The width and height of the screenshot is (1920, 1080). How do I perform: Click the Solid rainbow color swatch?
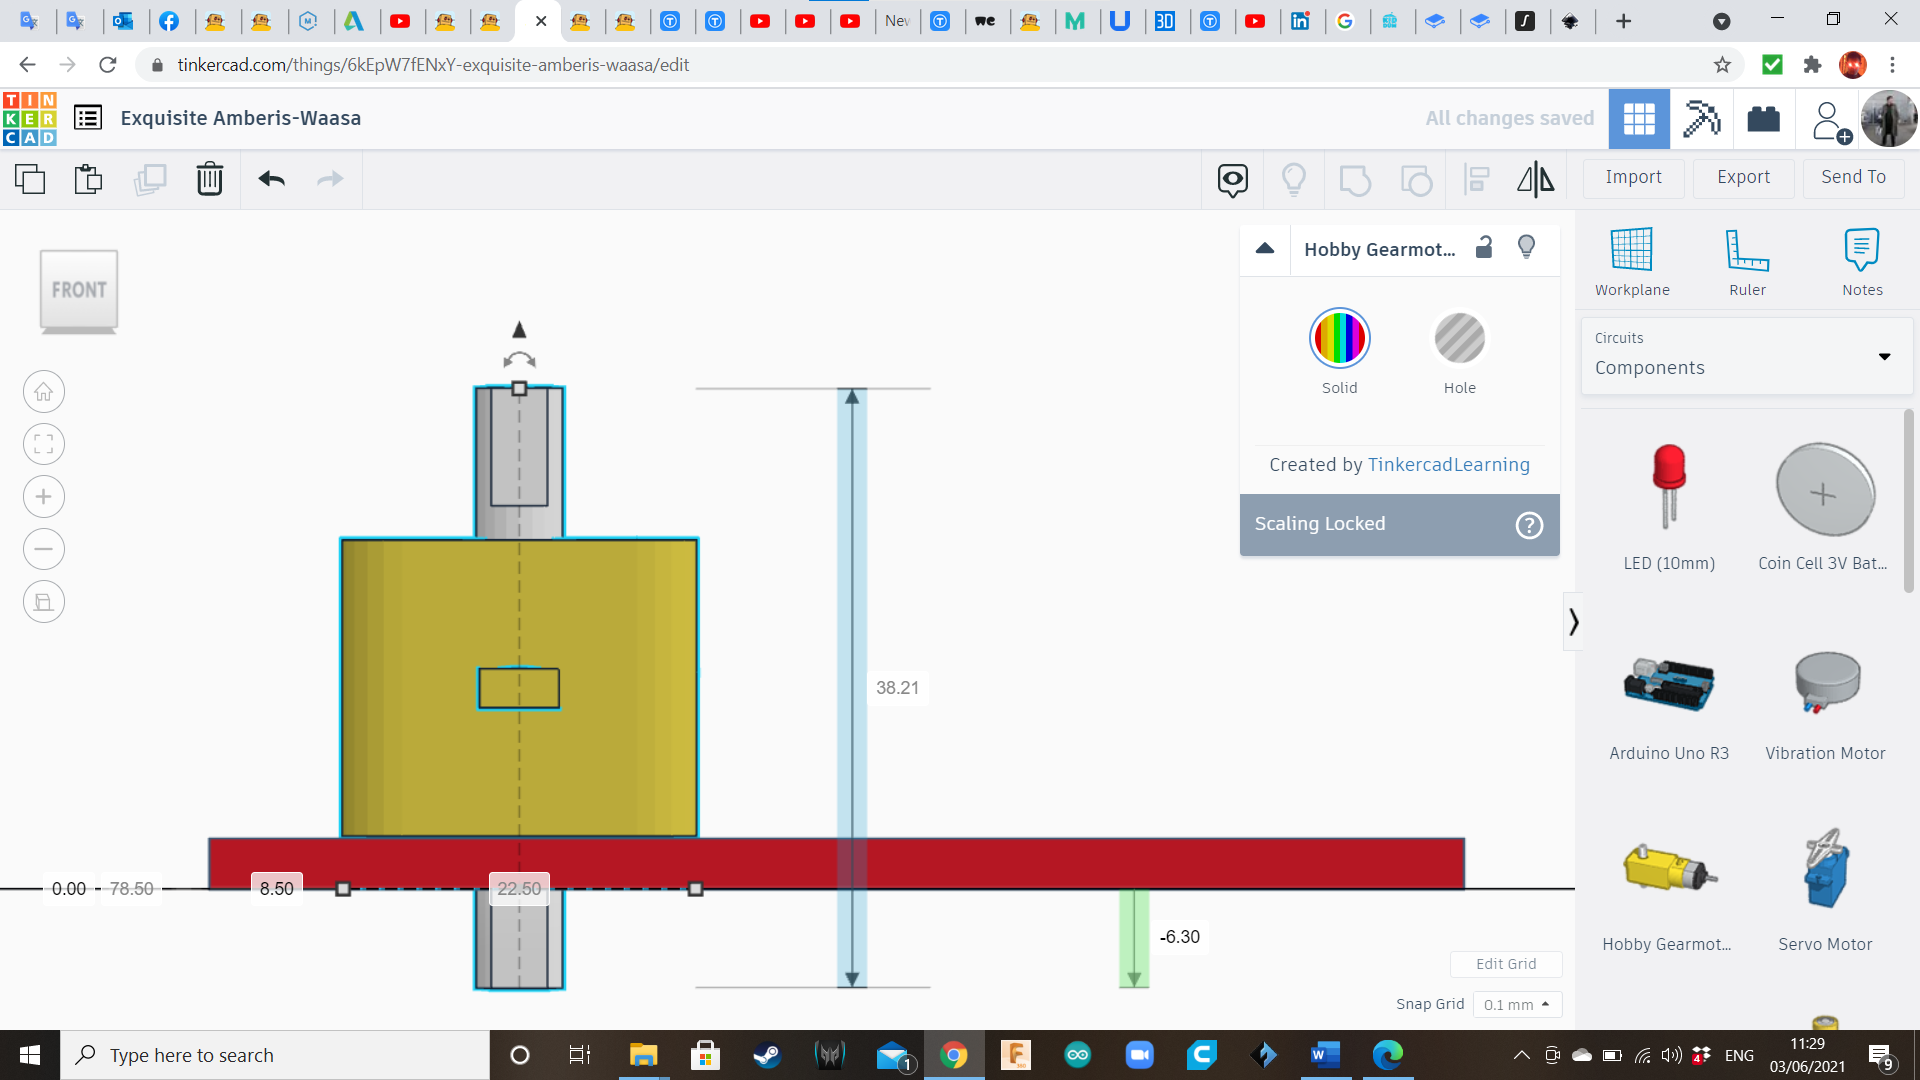point(1339,339)
